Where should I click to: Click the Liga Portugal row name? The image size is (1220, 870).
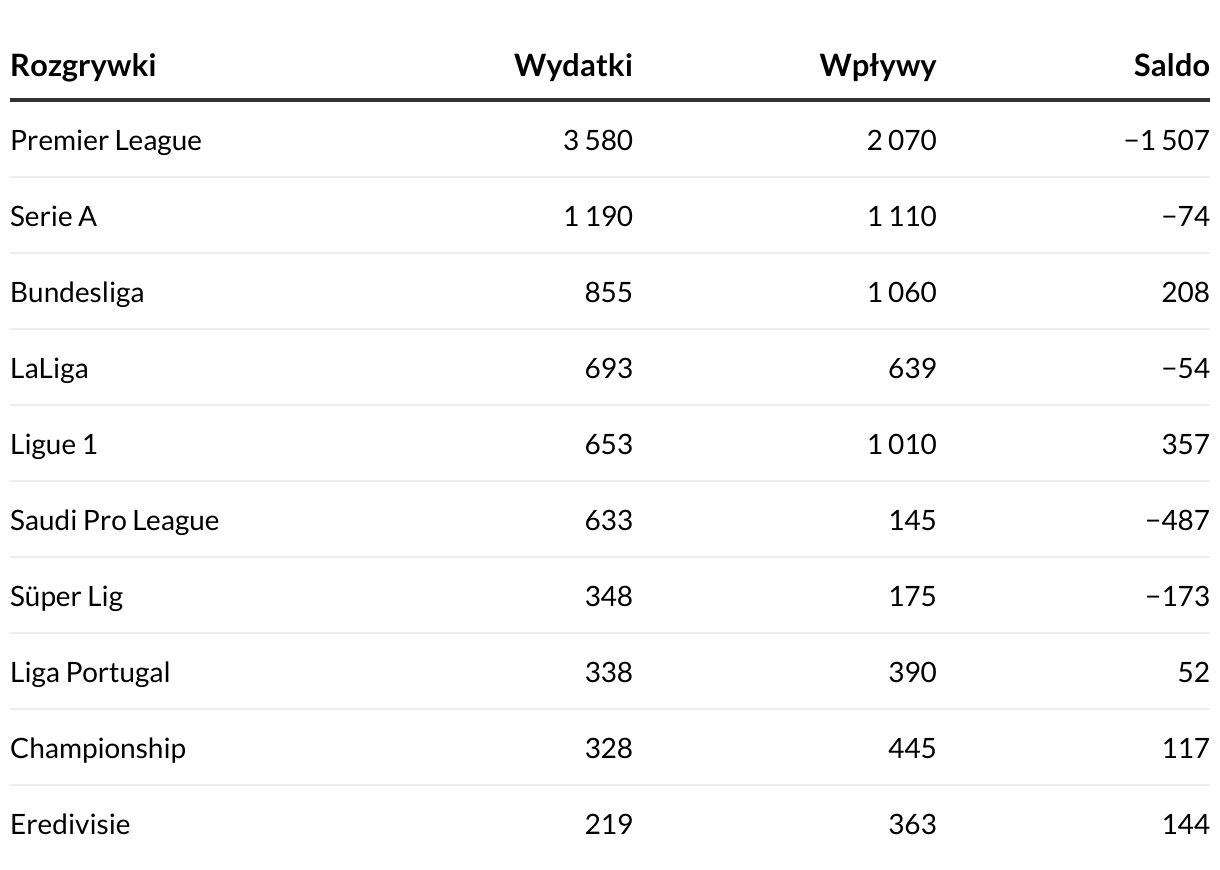tap(90, 672)
